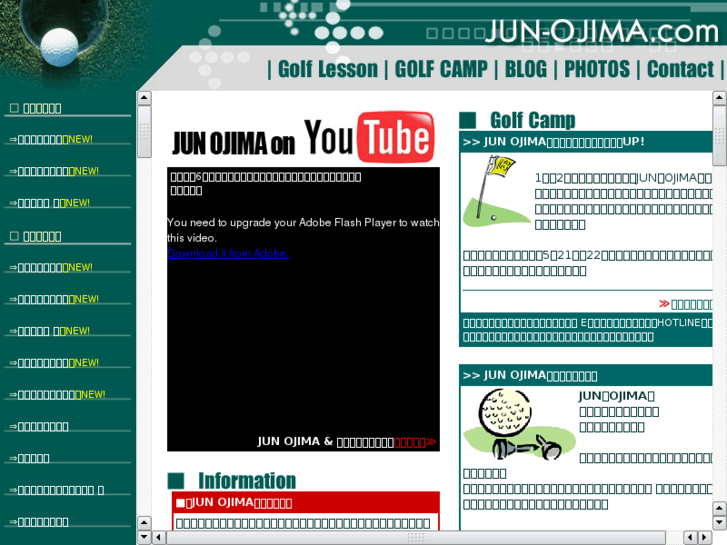727x545 pixels.
Task: Click the golf ball and tee clipart
Action: click(x=519, y=425)
